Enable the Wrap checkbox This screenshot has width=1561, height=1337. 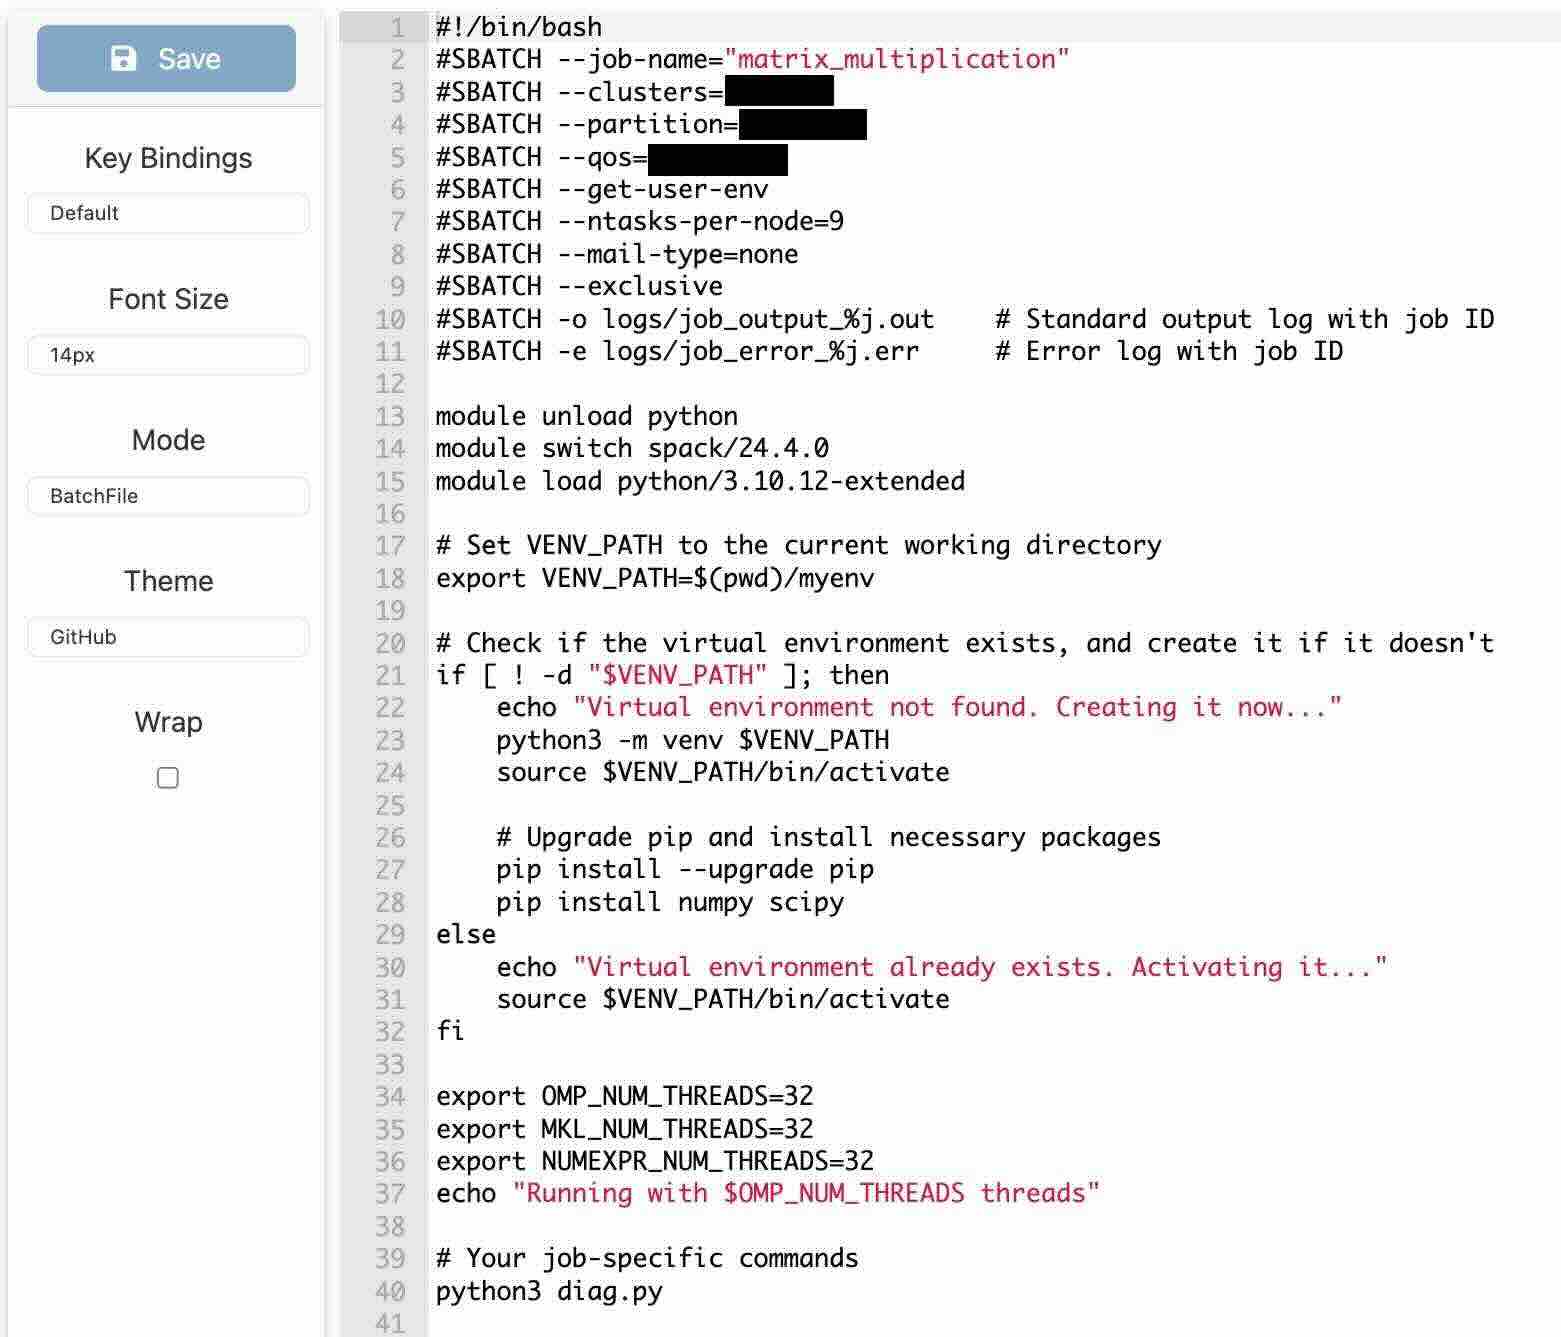168,778
